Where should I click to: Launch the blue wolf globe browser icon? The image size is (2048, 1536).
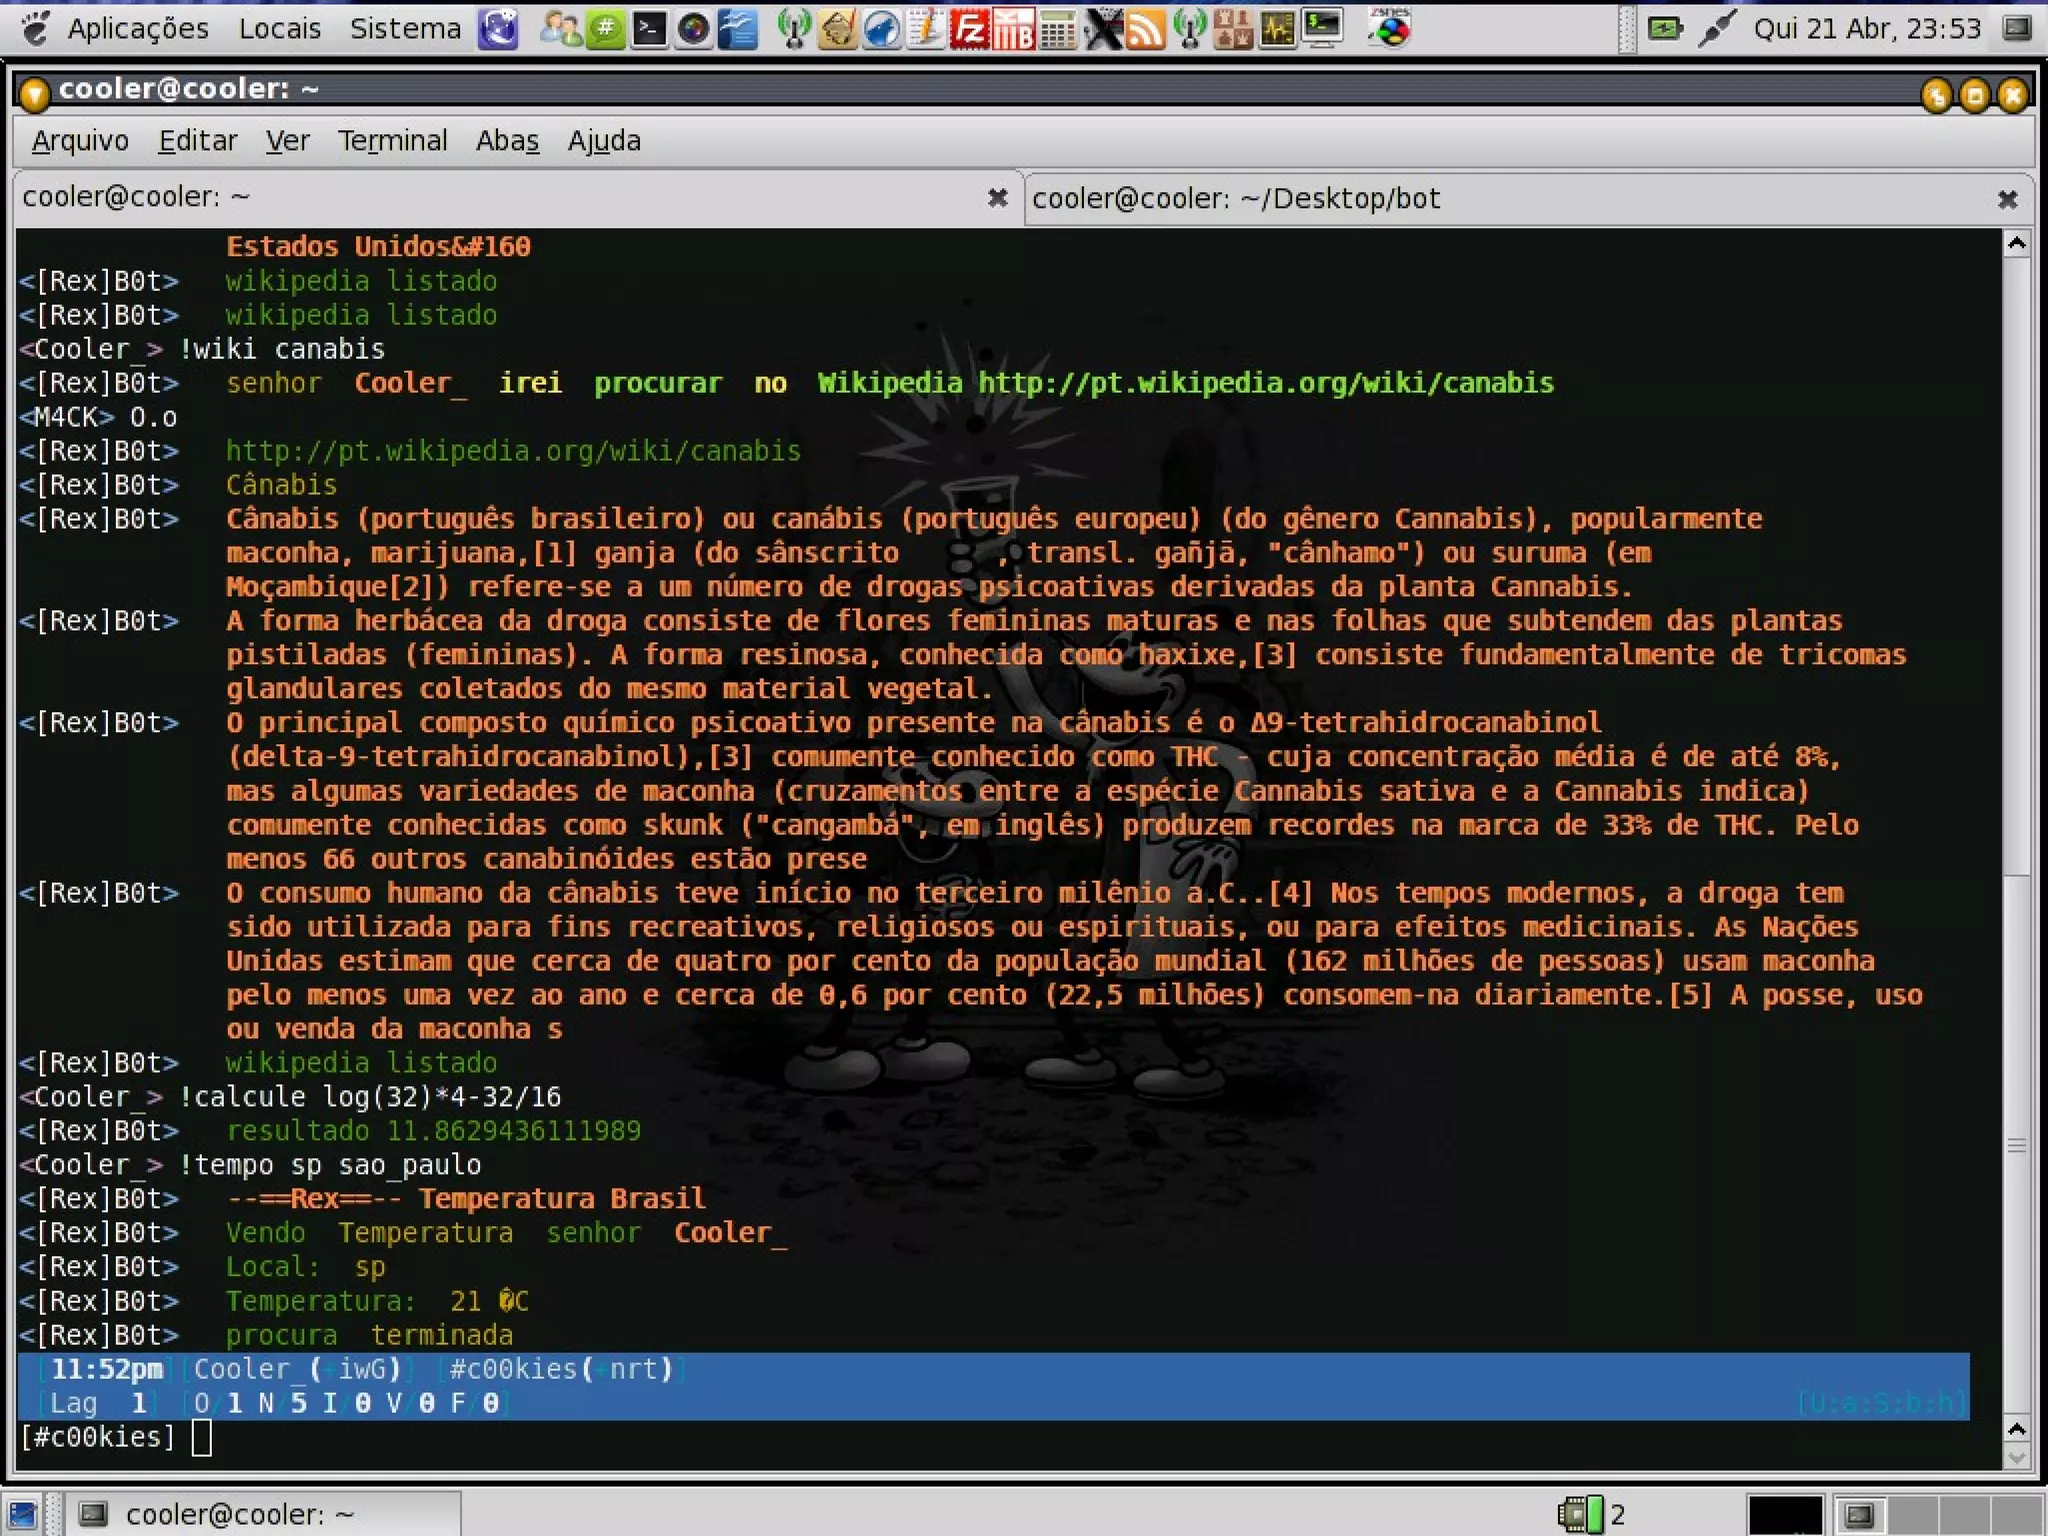(881, 28)
